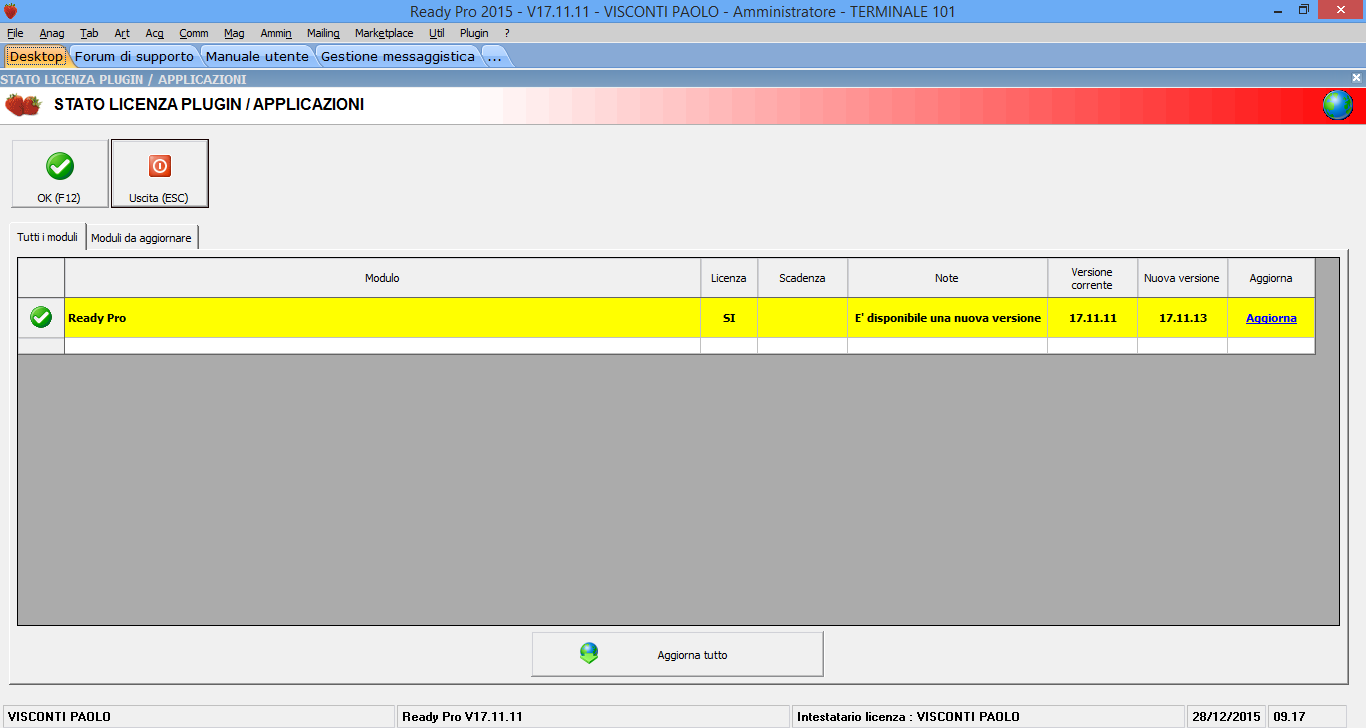Click the Versione corrente column header
Image resolution: width=1366 pixels, height=728 pixels.
pyautogui.click(x=1092, y=278)
